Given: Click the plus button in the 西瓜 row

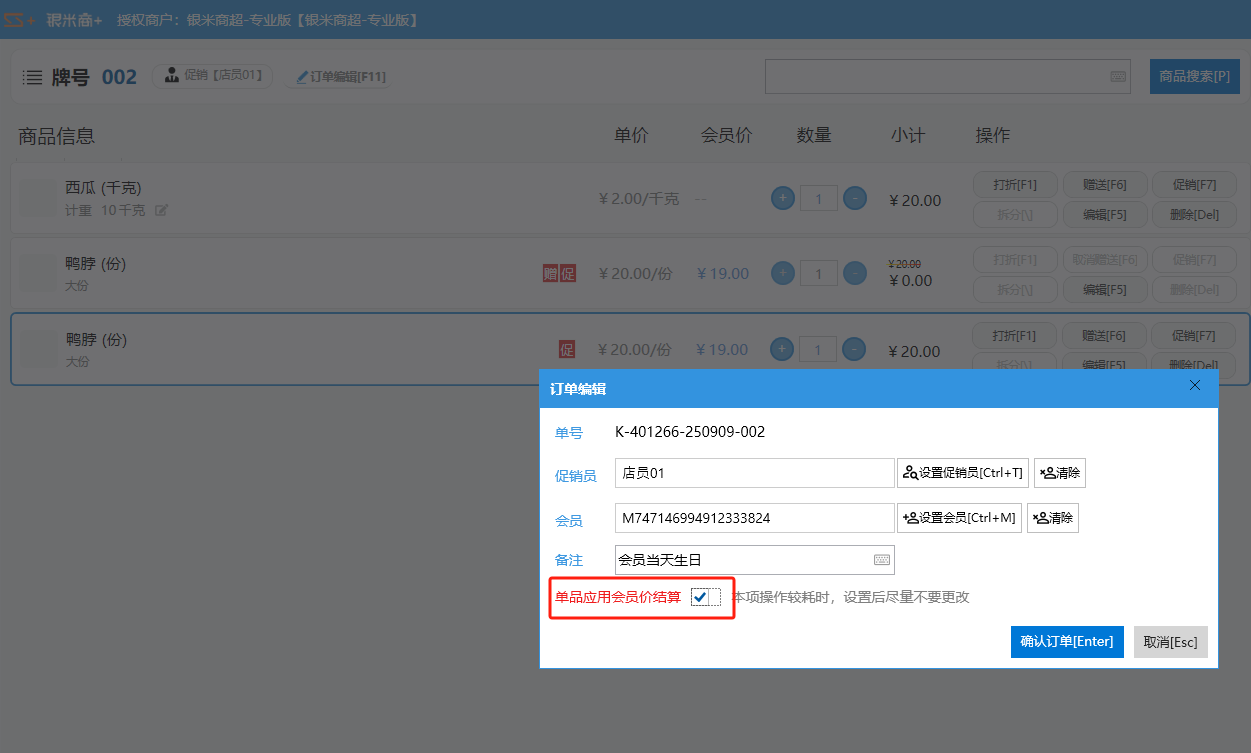Looking at the screenshot, I should [782, 199].
